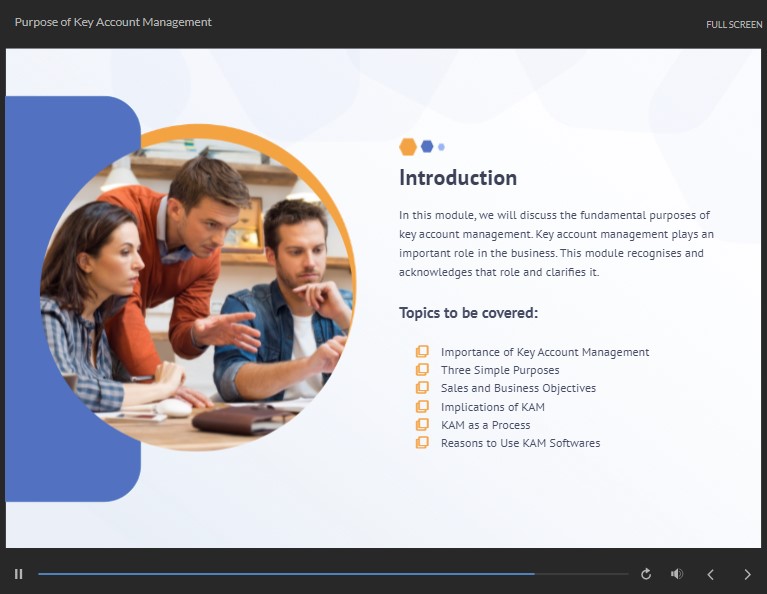Click the module title 'Purpose of Key Account Management'
Screen dimensions: 767x594
click(x=113, y=22)
